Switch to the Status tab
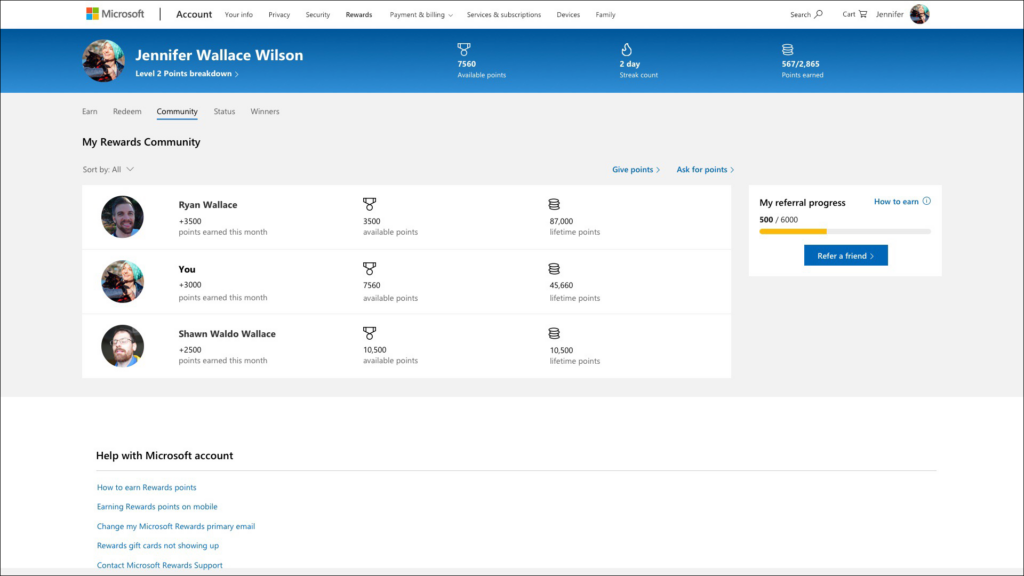This screenshot has width=1024, height=576. (x=224, y=112)
